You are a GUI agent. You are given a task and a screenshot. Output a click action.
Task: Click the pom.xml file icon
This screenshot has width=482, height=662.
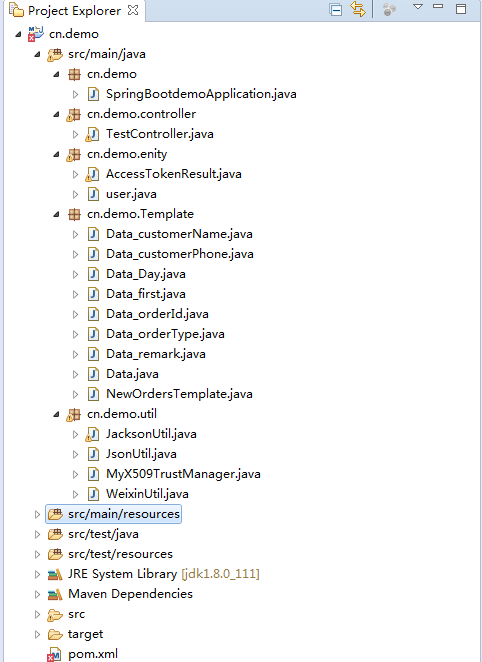[x=54, y=654]
